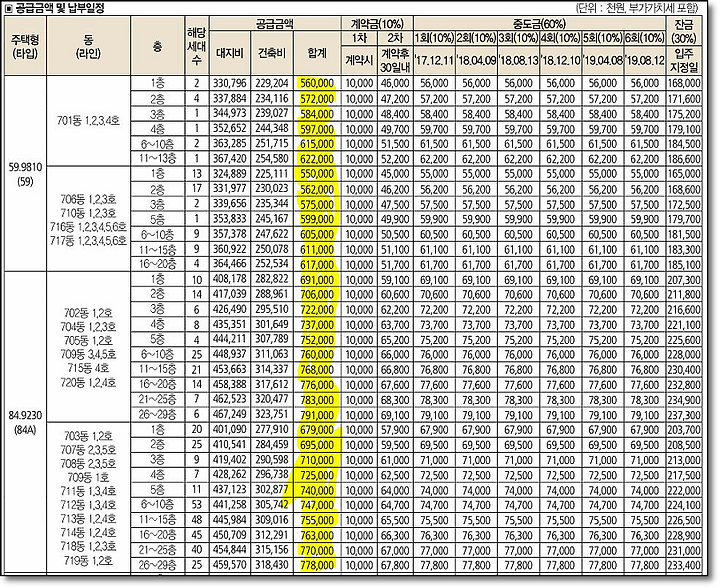Click land cost value '367,420'
720x588 pixels.
(x=230, y=159)
